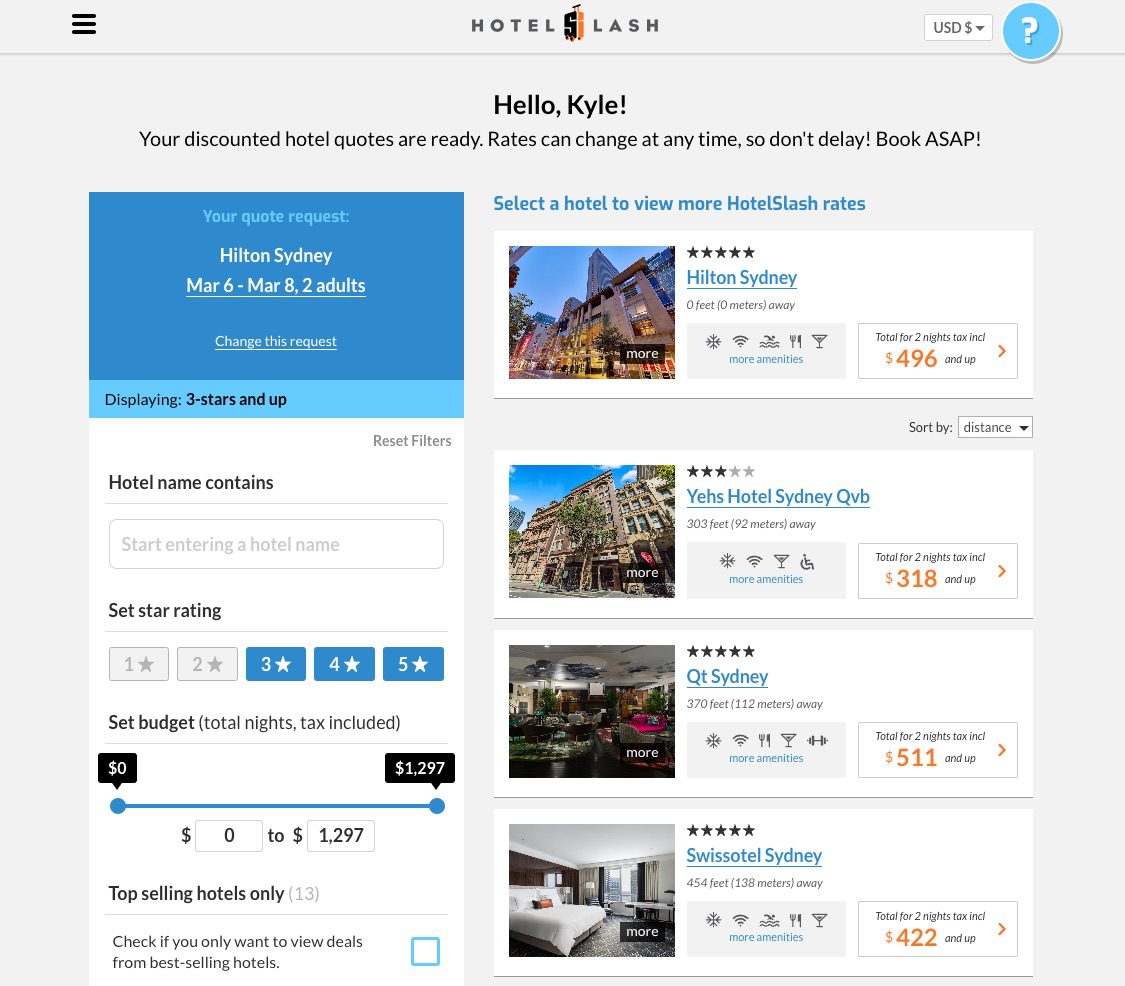Click the hotel name search input field

(x=276, y=543)
